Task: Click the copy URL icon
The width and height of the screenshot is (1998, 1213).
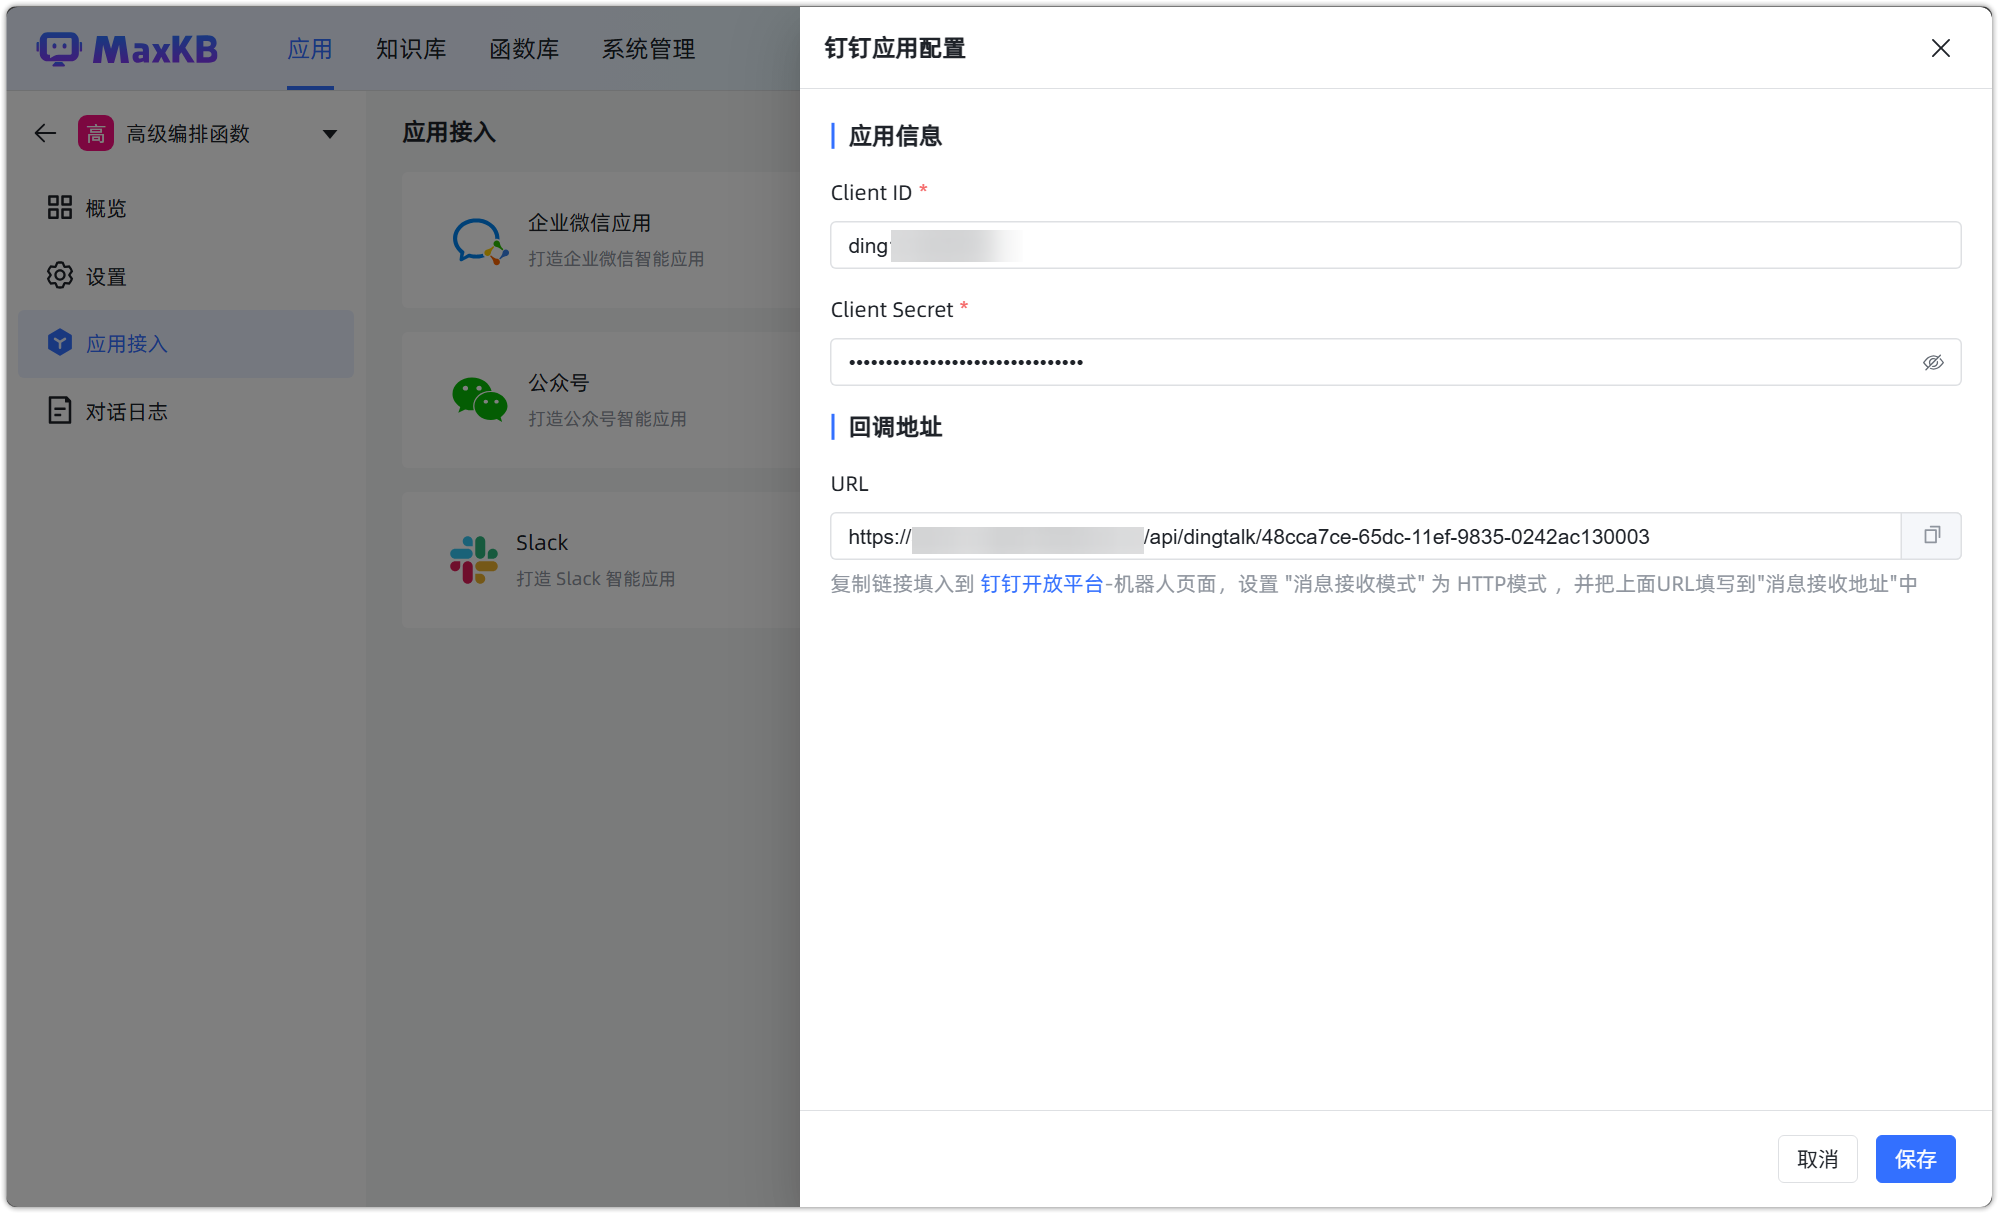Action: [x=1931, y=536]
